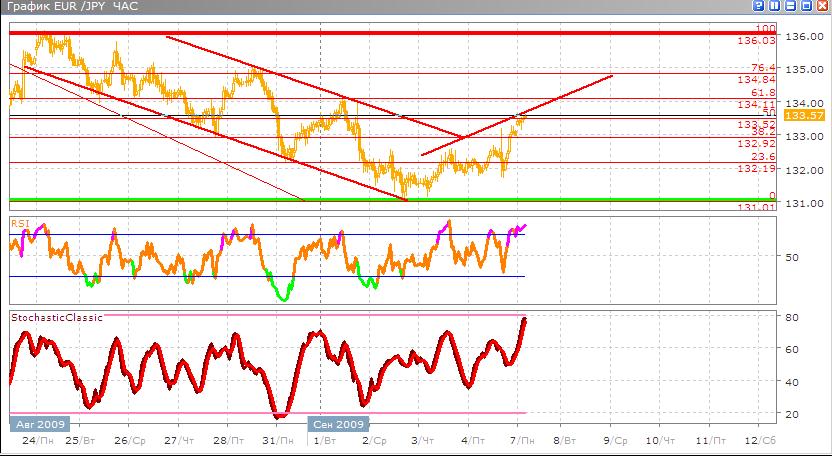The height and width of the screenshot is (456, 832).
Task: Click the StochasticClassic indicator label
Action: (57, 317)
